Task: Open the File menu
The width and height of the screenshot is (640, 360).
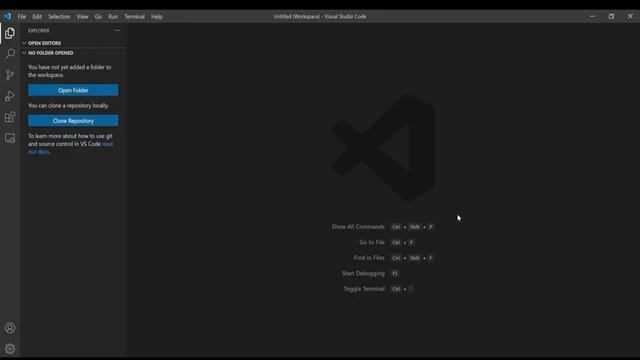Action: 22,17
